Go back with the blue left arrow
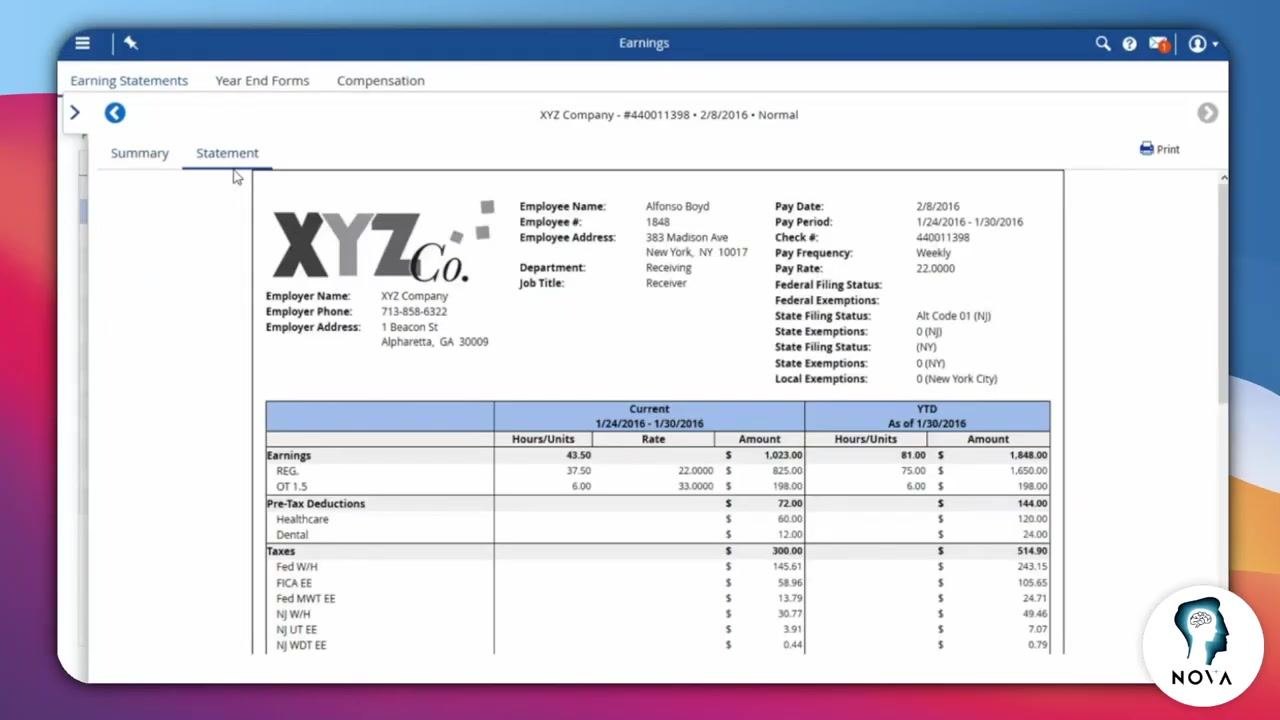The height and width of the screenshot is (720, 1280). (x=115, y=113)
